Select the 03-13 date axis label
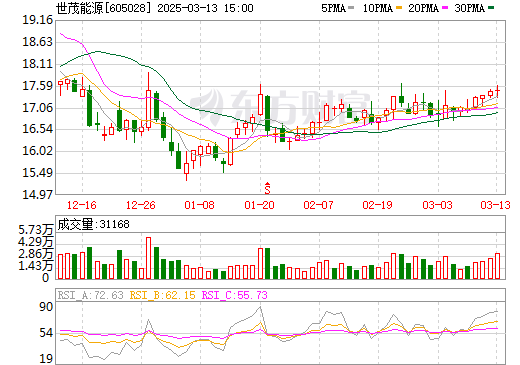Viewport: 520px width, 365px height. [495, 205]
